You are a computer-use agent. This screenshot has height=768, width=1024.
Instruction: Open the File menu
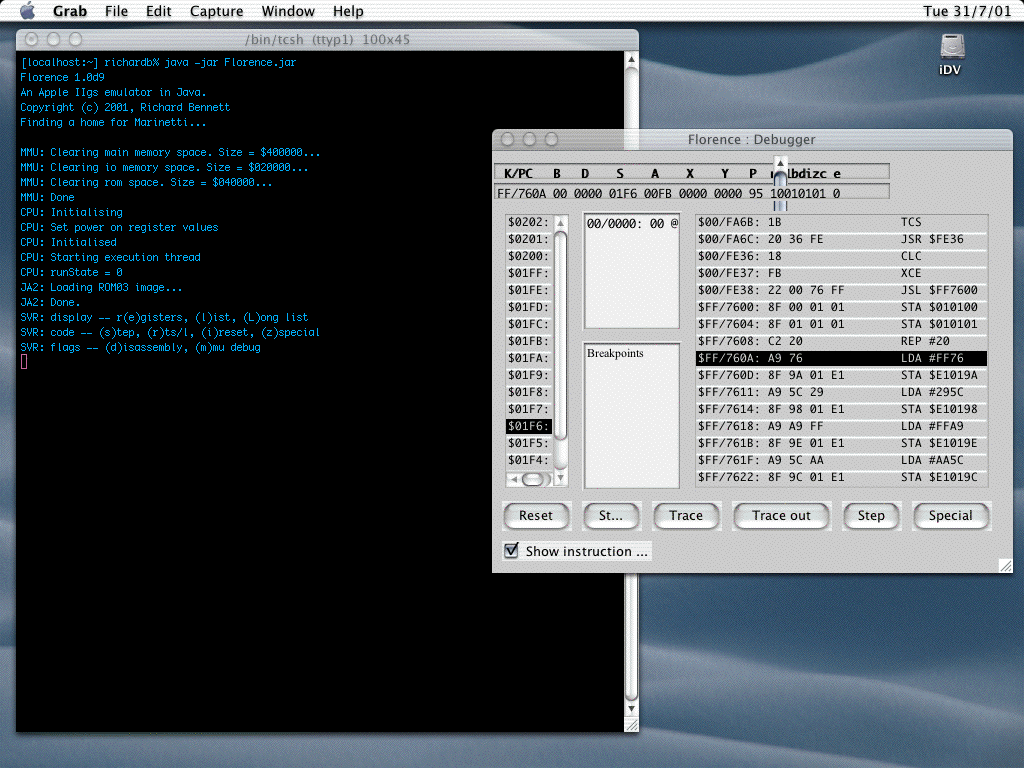coord(116,11)
